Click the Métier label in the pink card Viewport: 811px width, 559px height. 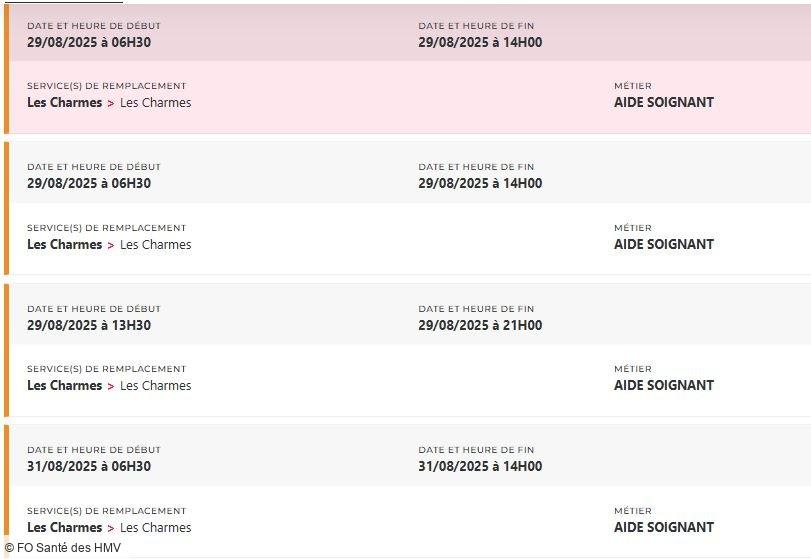coord(632,86)
